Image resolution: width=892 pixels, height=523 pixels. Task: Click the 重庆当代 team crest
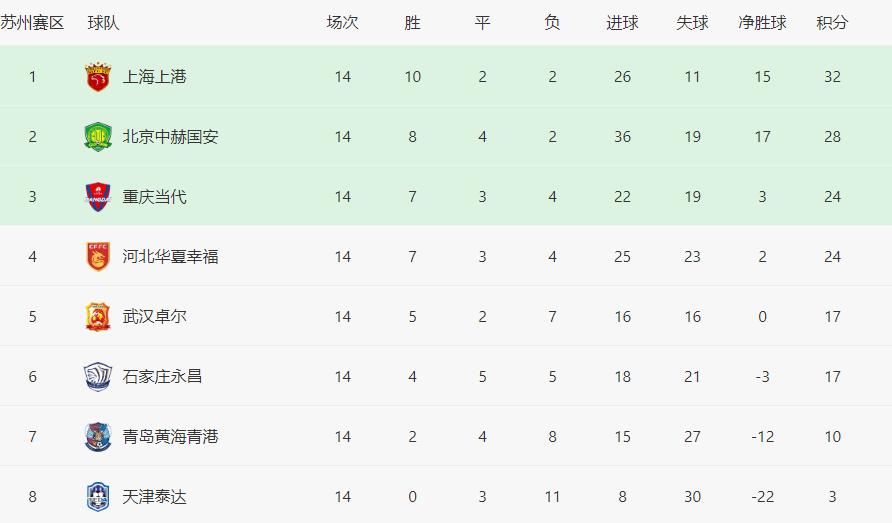(98, 197)
